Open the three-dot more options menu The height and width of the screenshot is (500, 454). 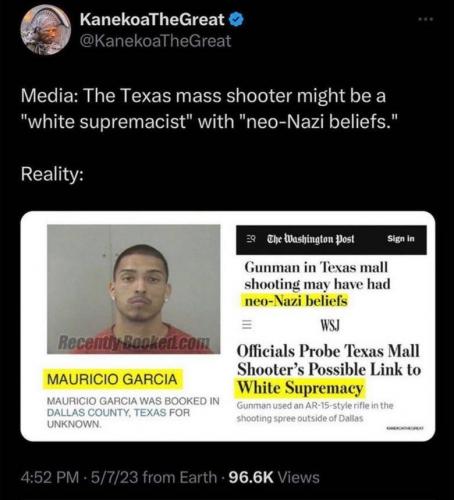(426, 19)
